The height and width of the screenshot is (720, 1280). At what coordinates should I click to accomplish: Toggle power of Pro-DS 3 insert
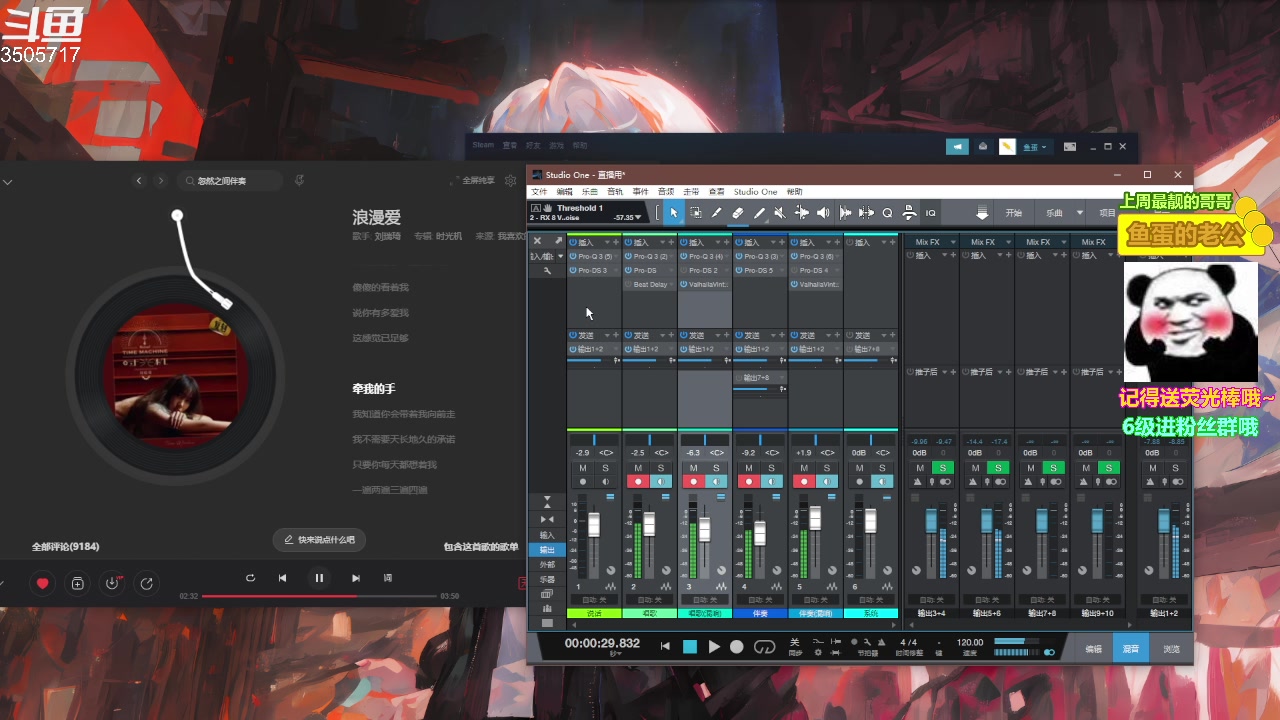574,271
